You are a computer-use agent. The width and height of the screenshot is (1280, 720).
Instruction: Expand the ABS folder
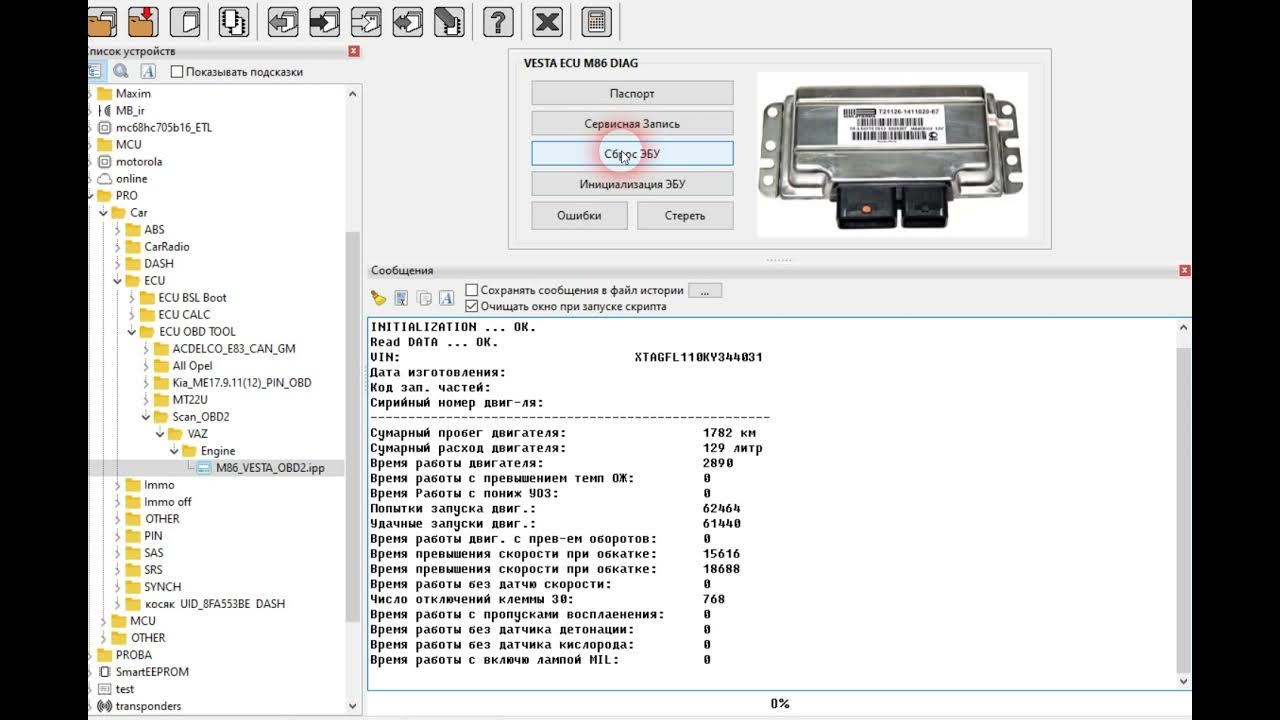point(117,230)
